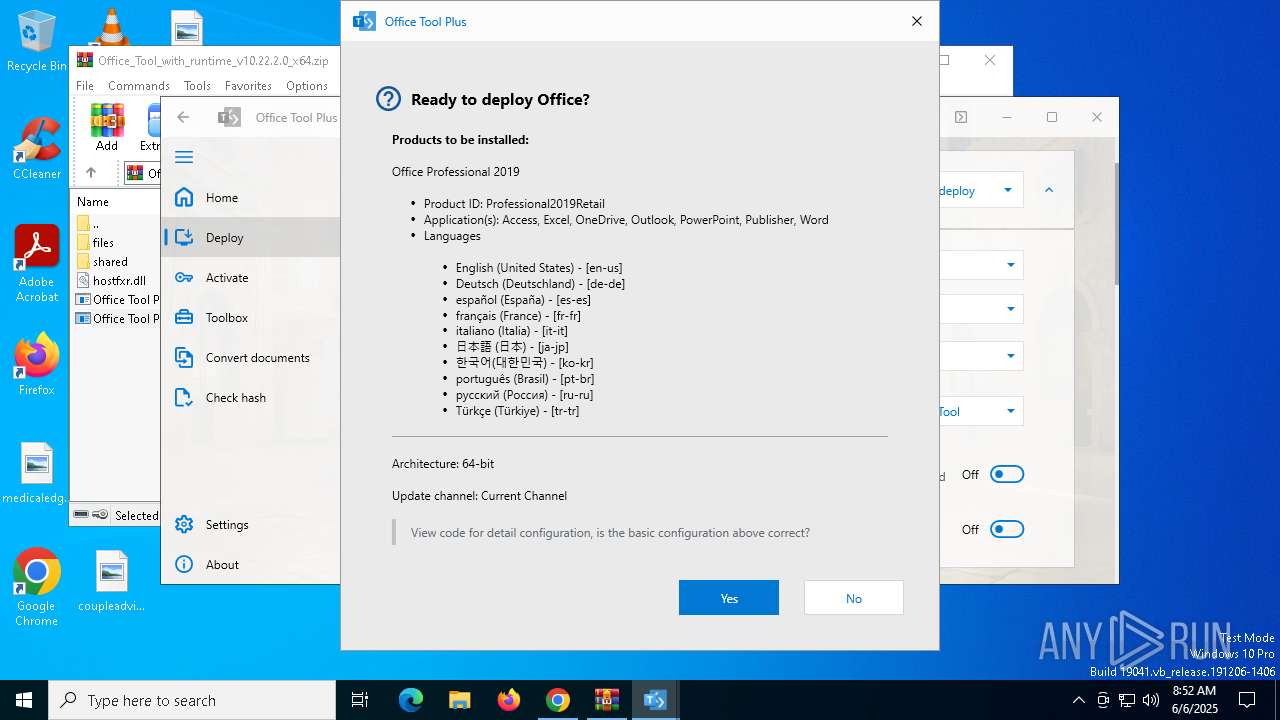Select hostfxr.dll in WinRAR list
This screenshot has height=720, width=1280.
click(119, 281)
